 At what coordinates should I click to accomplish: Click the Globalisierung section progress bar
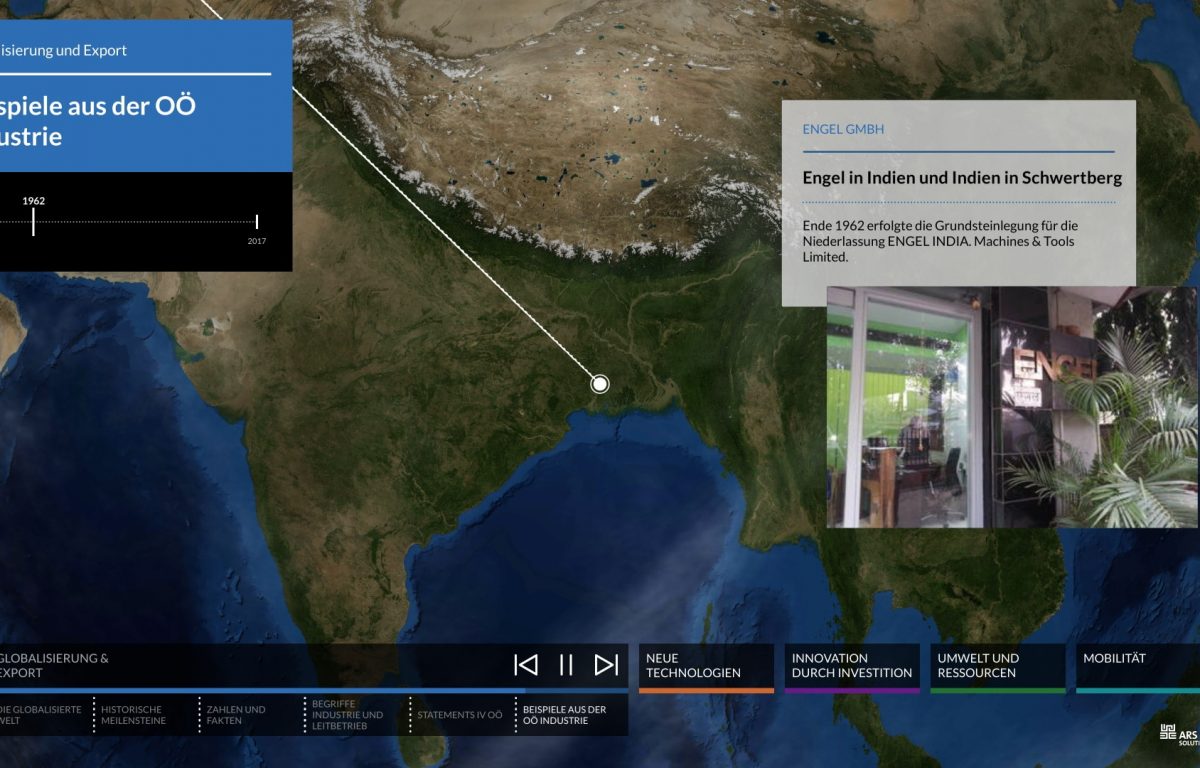click(x=314, y=690)
